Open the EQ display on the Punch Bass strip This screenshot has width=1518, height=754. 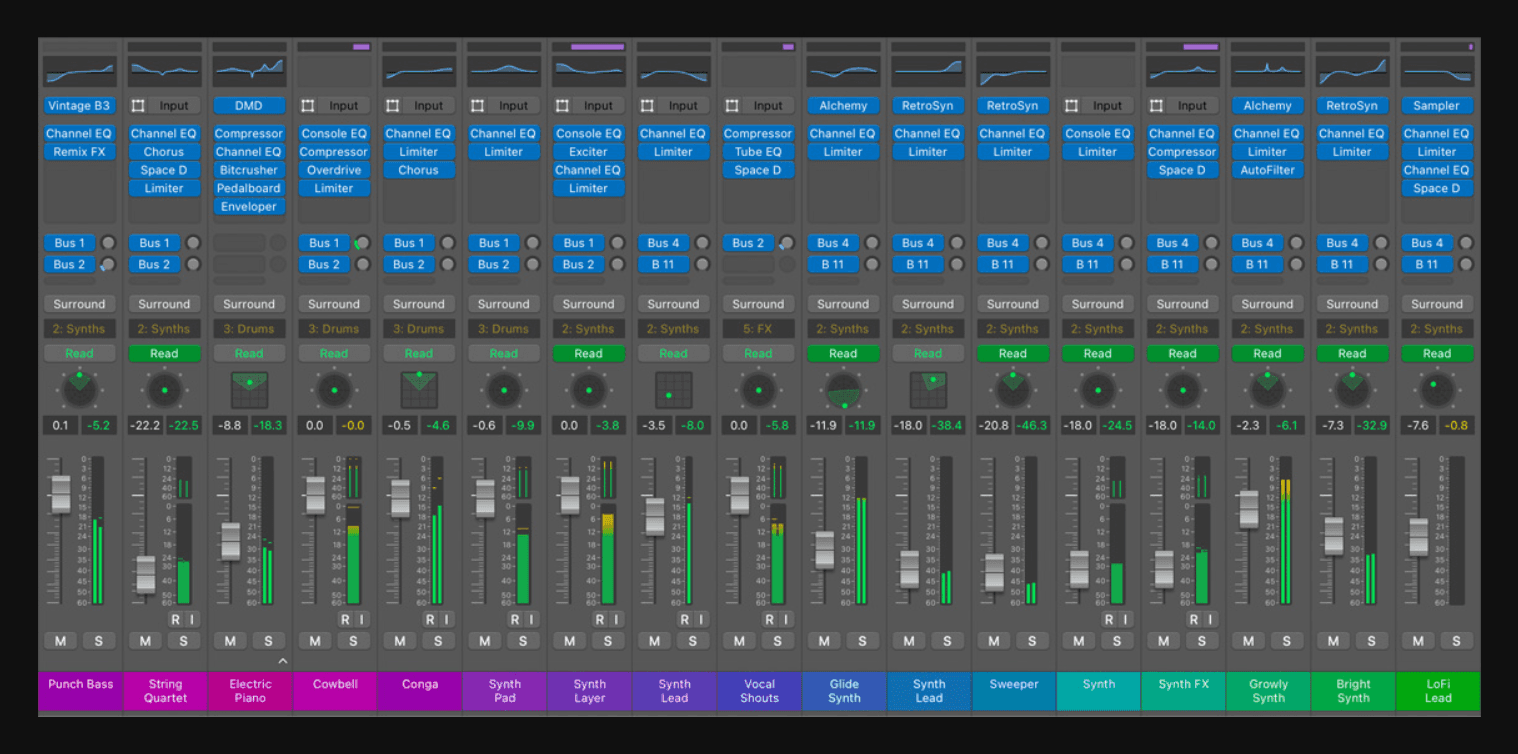point(80,72)
